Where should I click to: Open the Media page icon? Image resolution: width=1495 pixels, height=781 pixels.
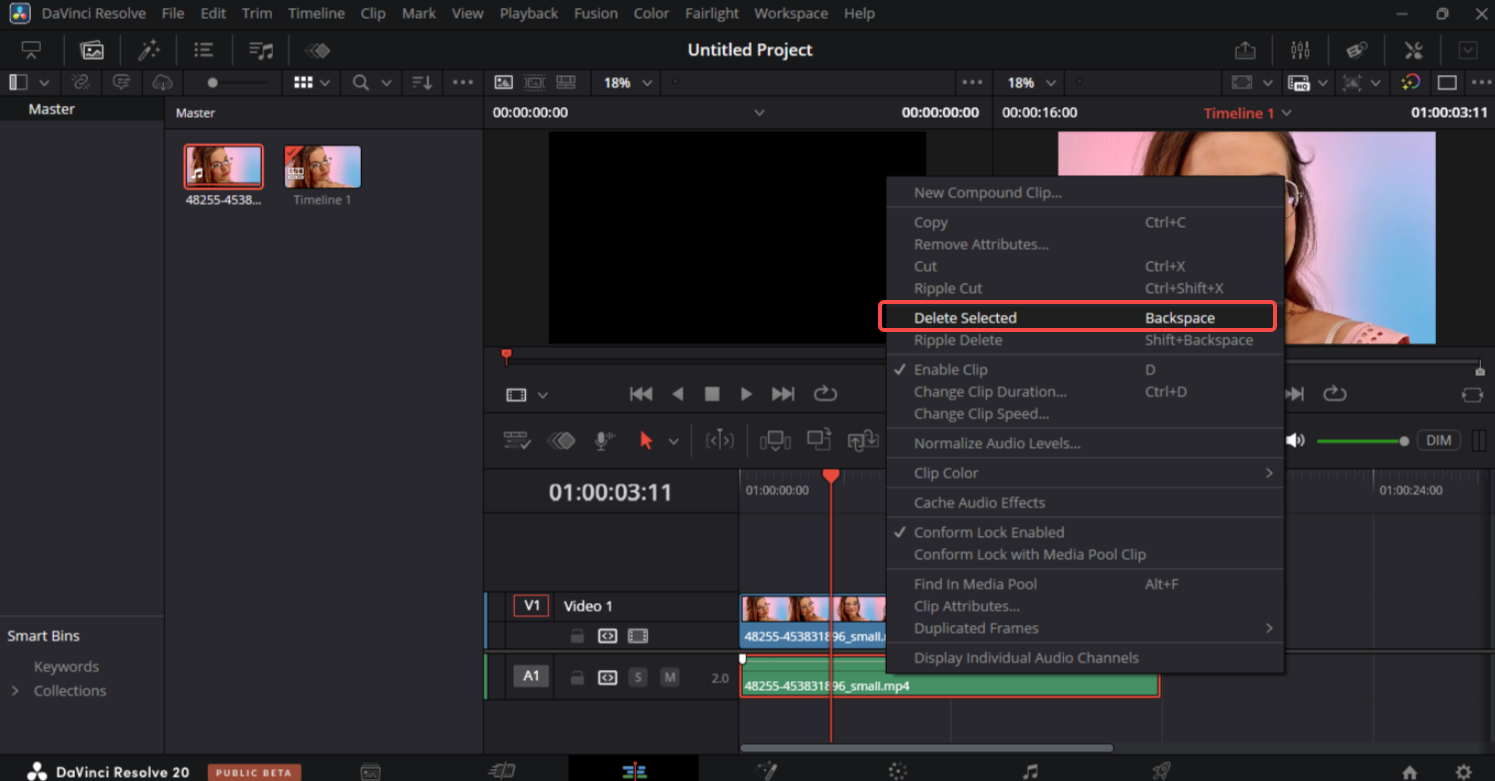[x=370, y=771]
